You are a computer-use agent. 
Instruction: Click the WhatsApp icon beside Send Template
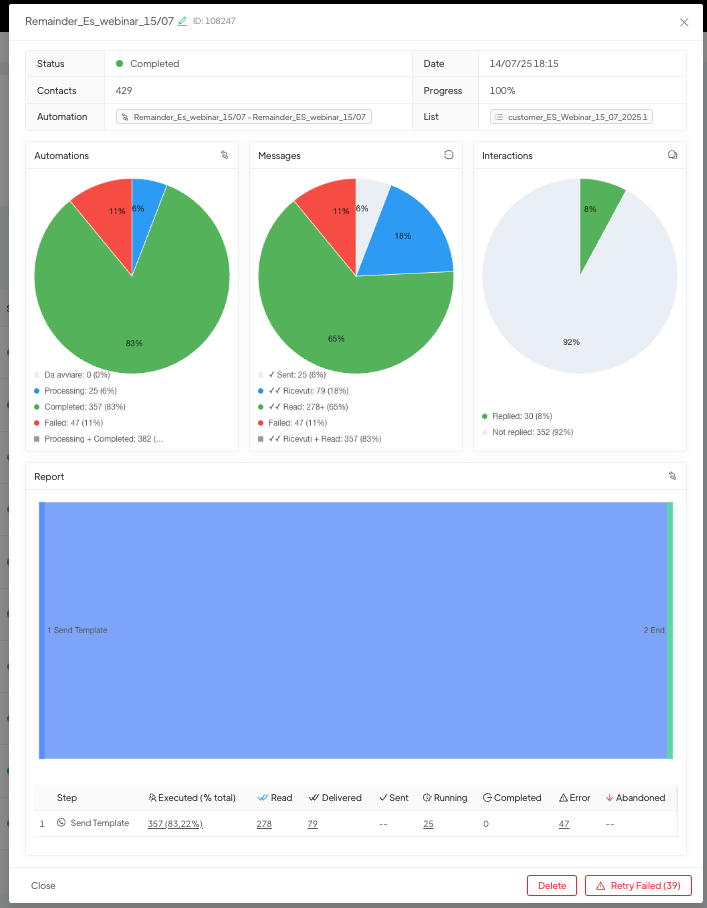click(x=61, y=823)
